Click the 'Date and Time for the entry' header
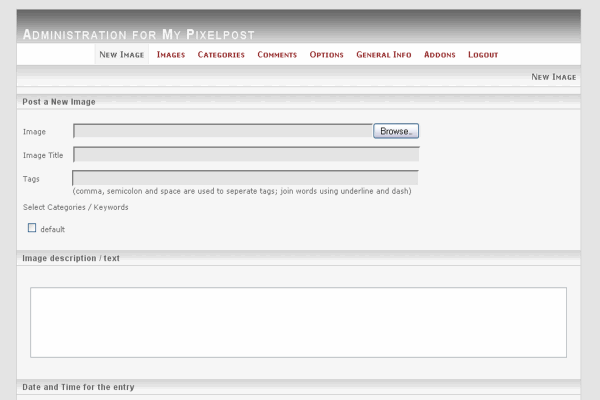Screen dimensions: 600x400 pyautogui.click(x=78, y=387)
